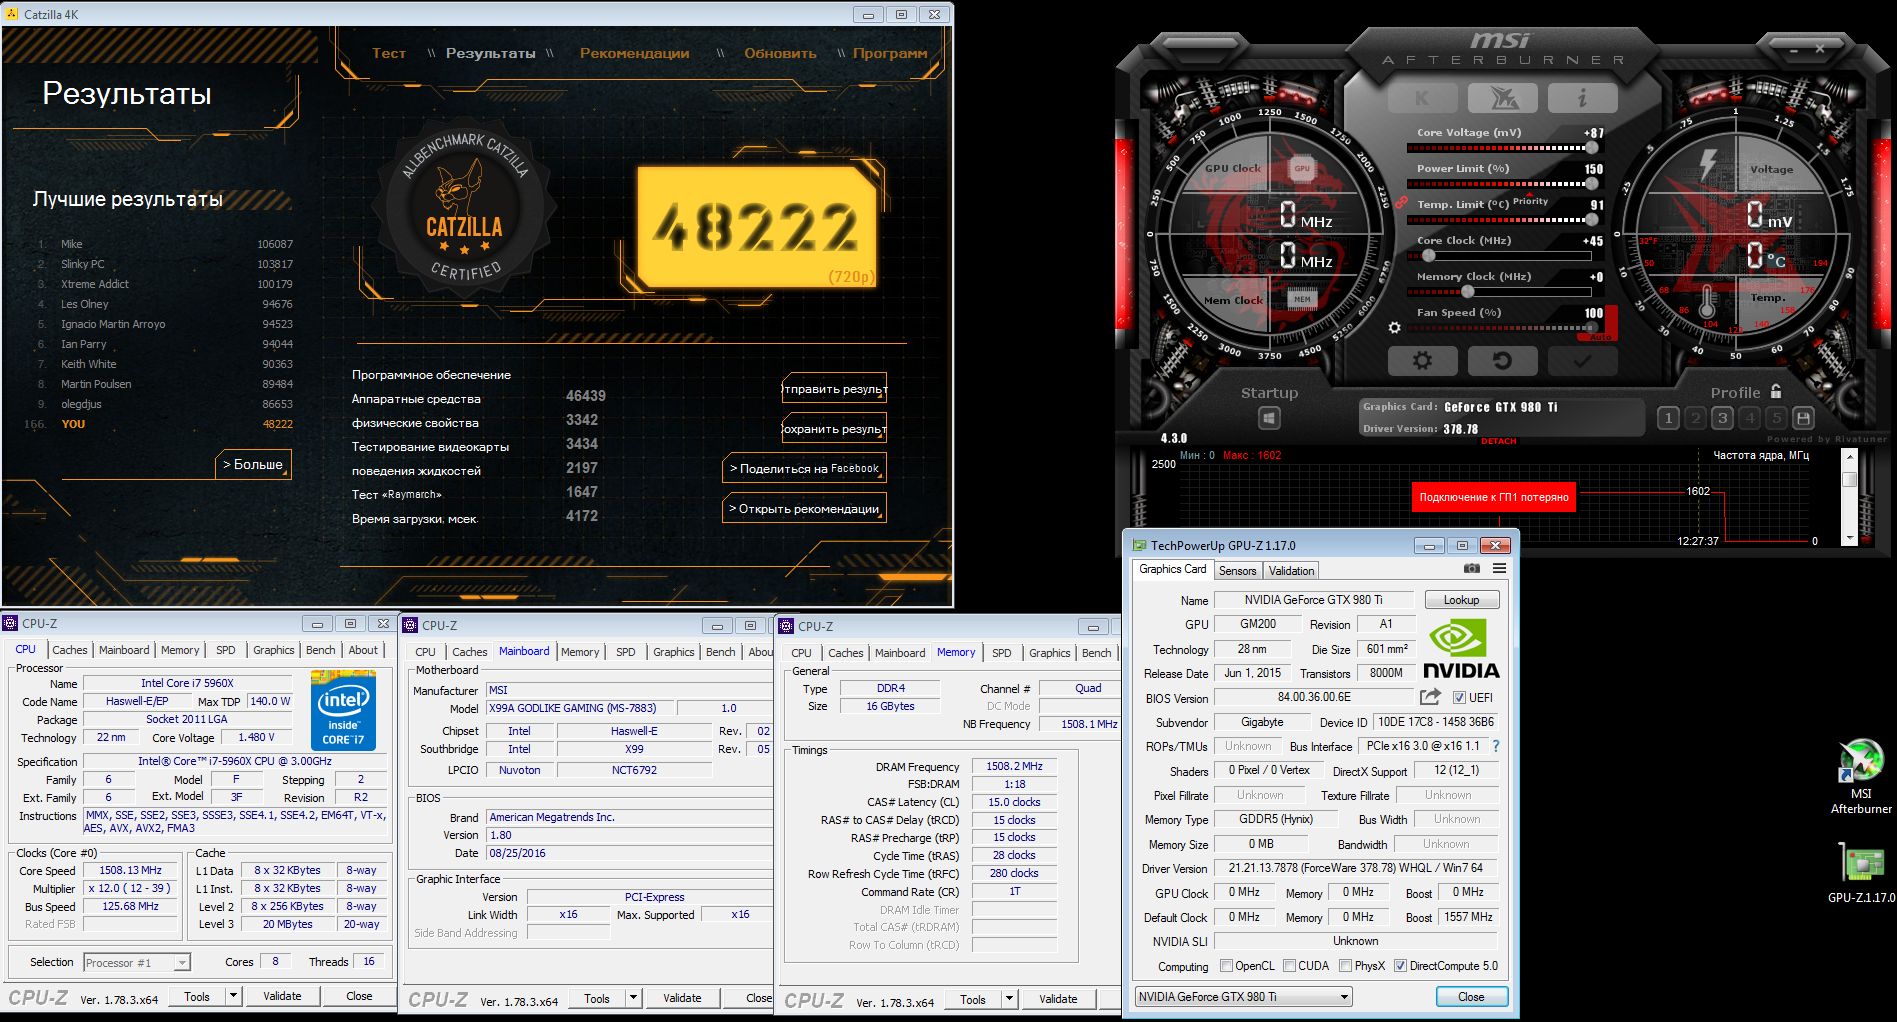
Task: Reset Afterburner settings with the circular arrow button
Action: (1502, 360)
